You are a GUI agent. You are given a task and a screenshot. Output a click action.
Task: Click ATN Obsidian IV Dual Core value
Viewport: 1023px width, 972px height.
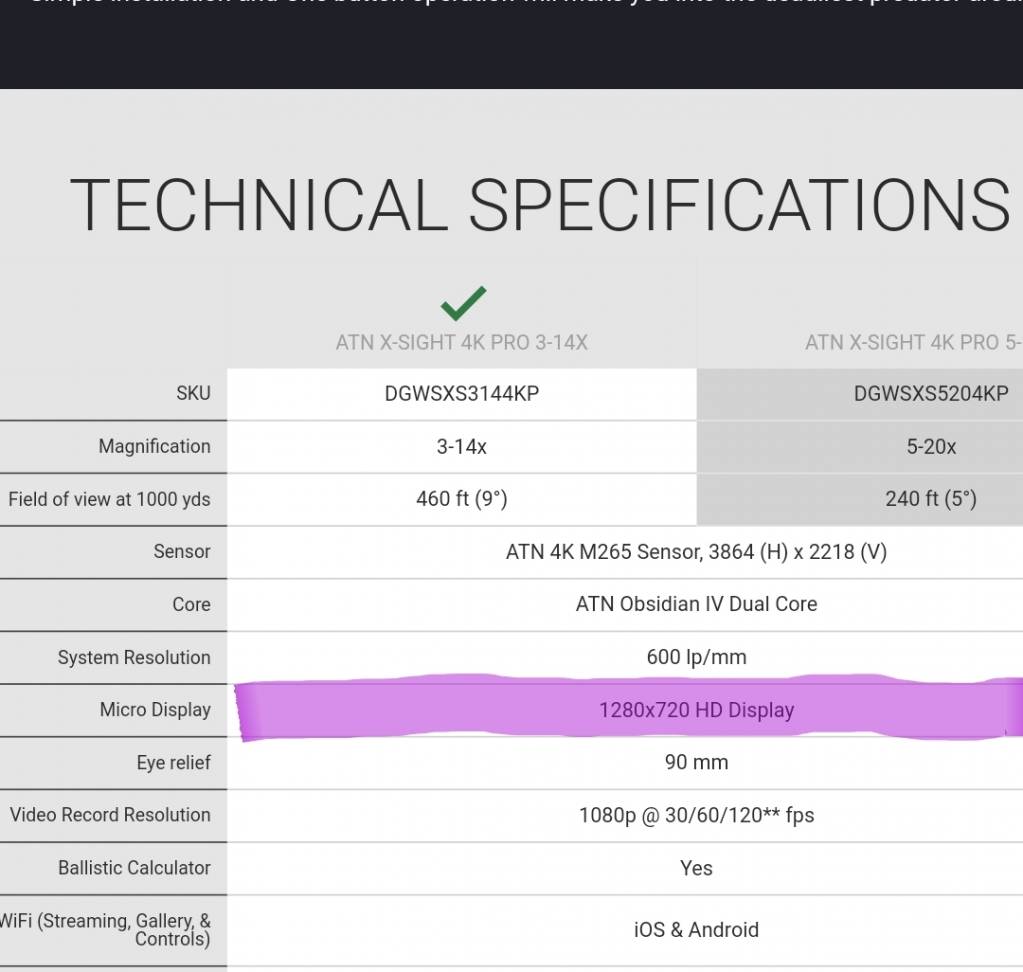(x=696, y=604)
